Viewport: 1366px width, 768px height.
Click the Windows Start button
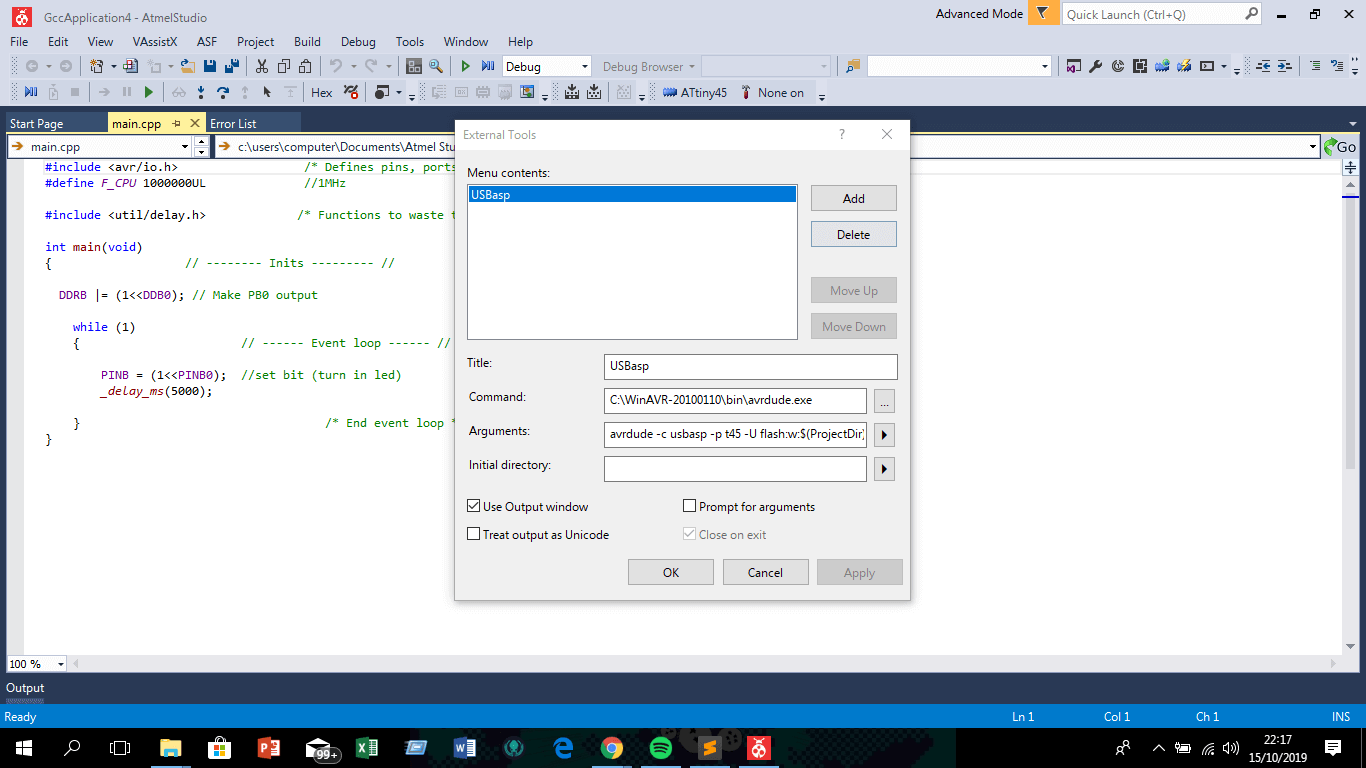click(23, 747)
